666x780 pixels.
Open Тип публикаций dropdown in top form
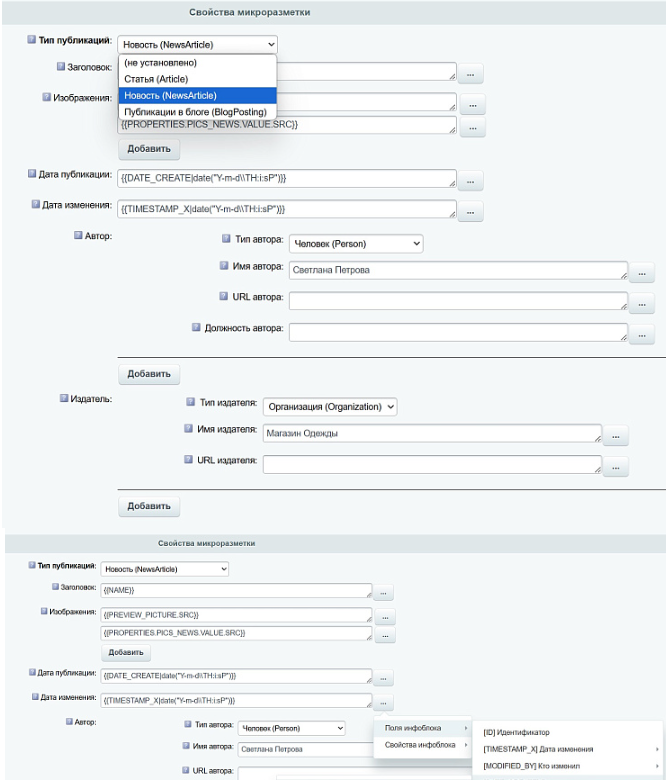[197, 44]
